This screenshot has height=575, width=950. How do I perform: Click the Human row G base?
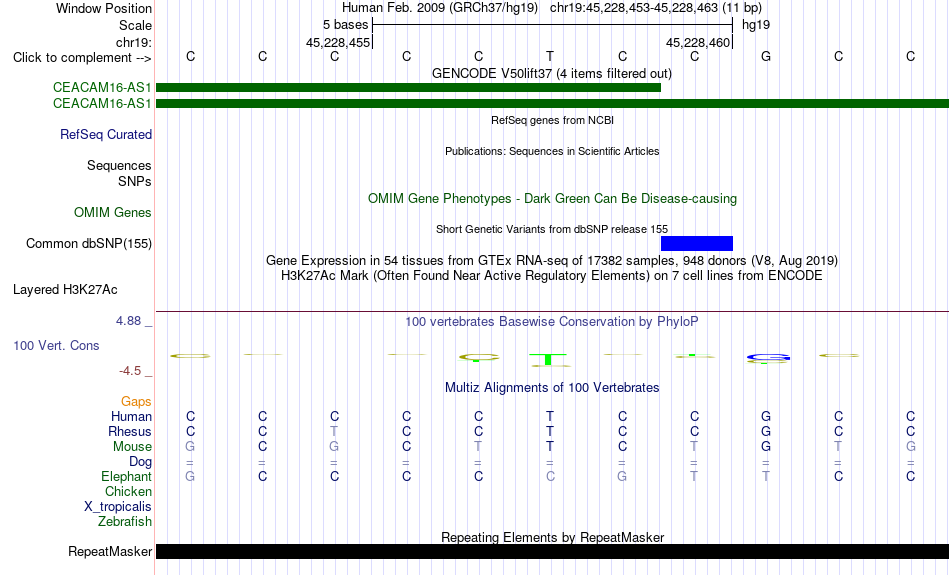(x=766, y=416)
